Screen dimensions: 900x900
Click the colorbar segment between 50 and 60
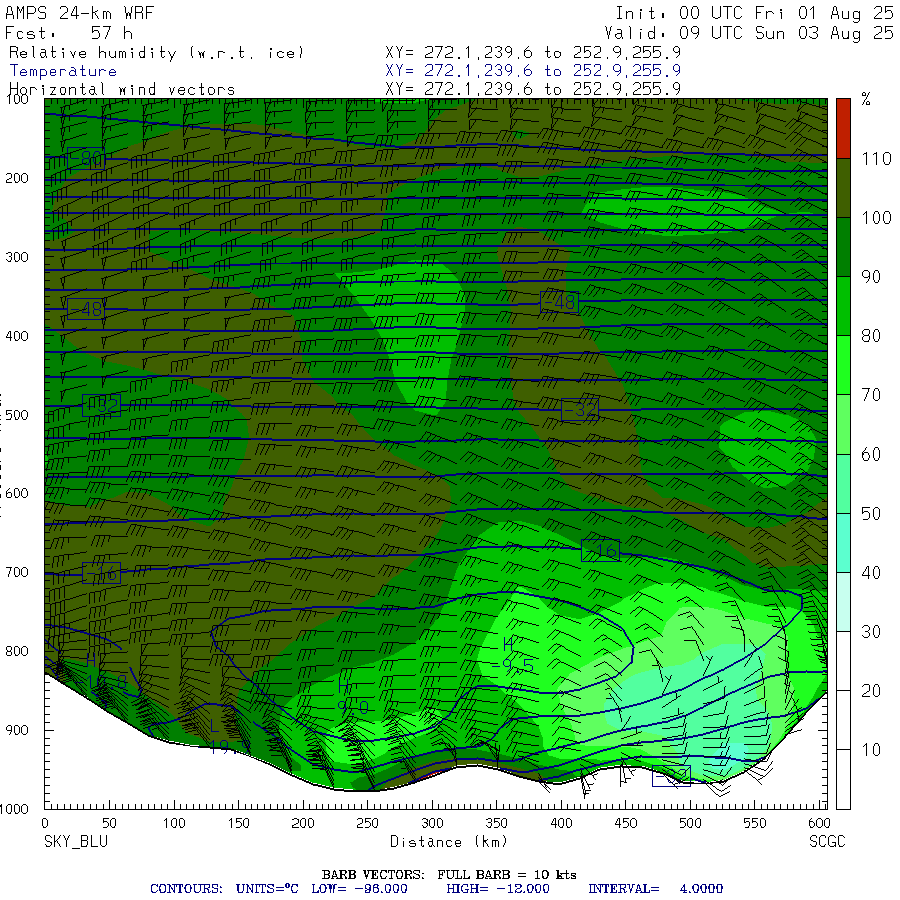(x=843, y=483)
